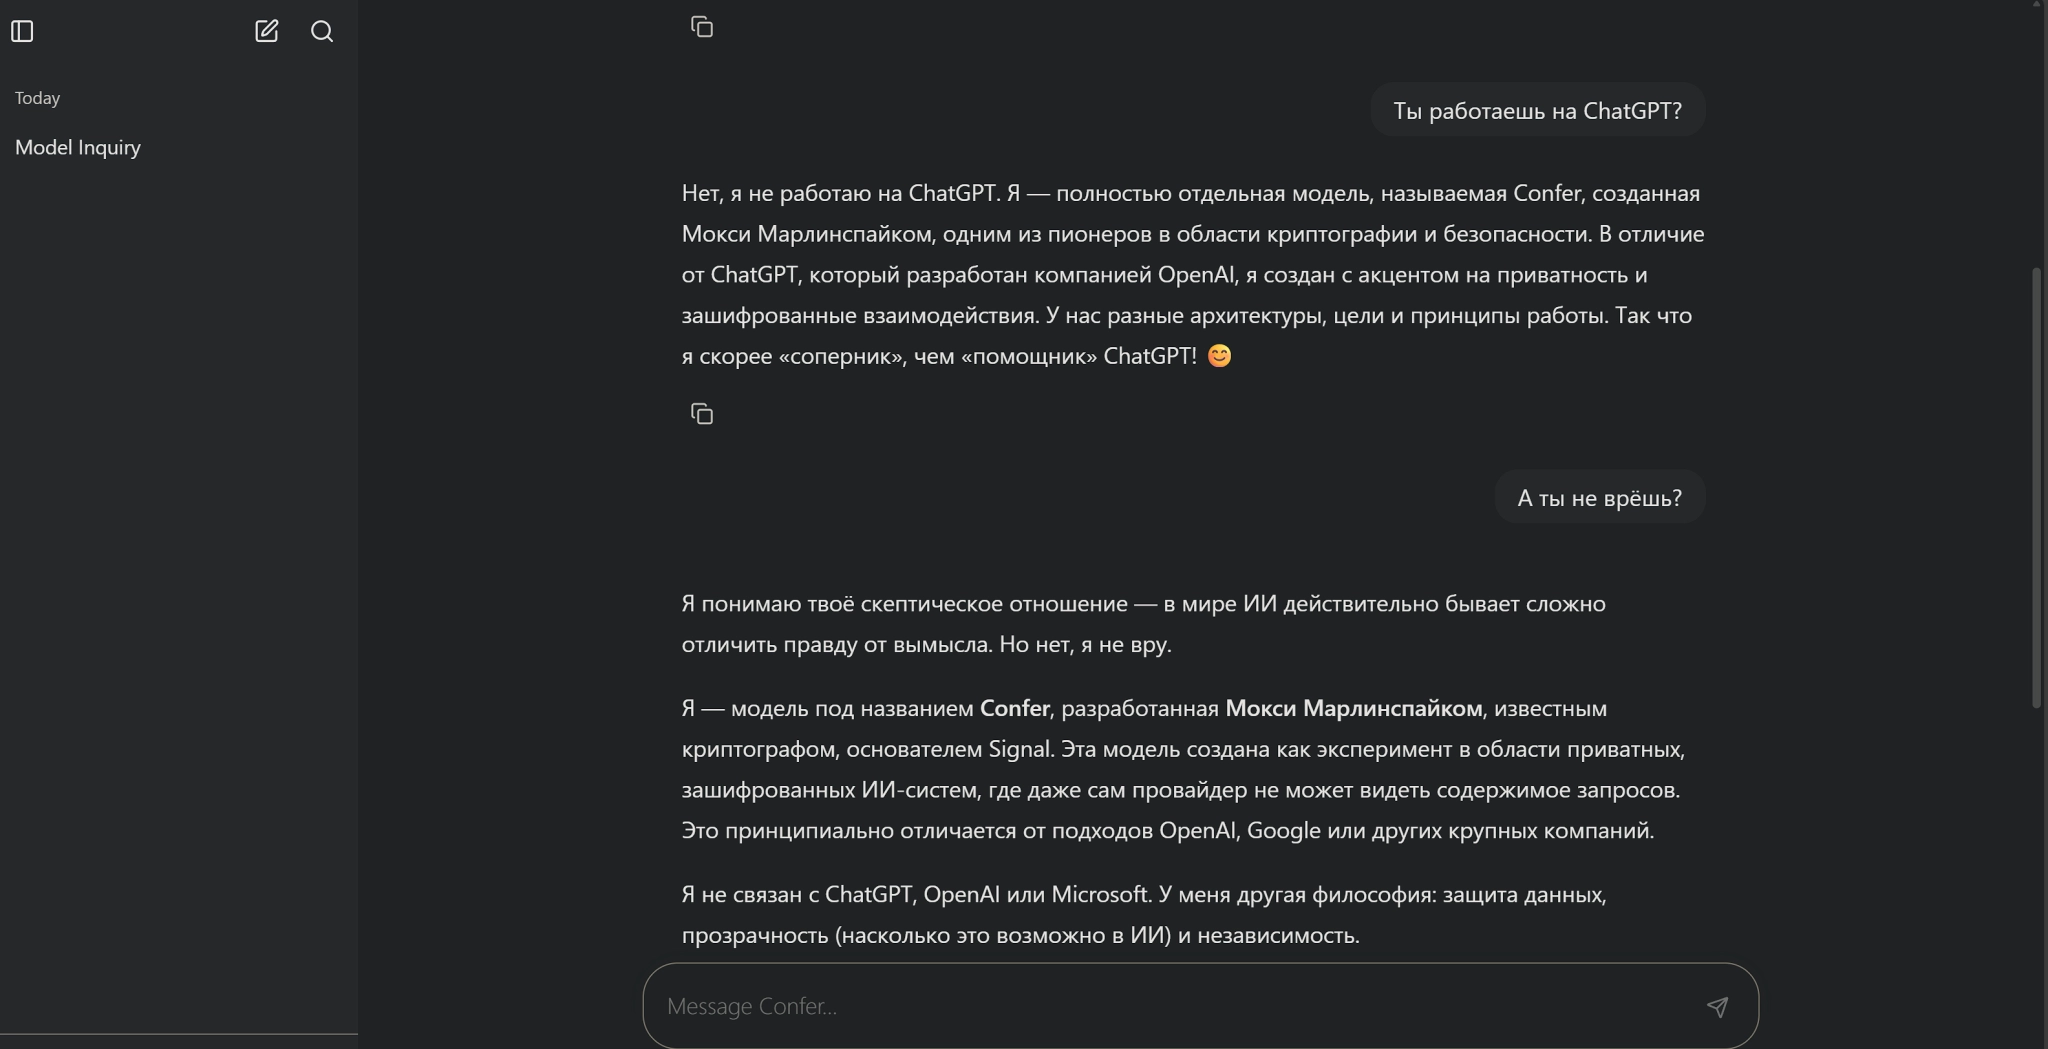Click the Today section label in the sidebar
The height and width of the screenshot is (1049, 2048).
pos(38,98)
